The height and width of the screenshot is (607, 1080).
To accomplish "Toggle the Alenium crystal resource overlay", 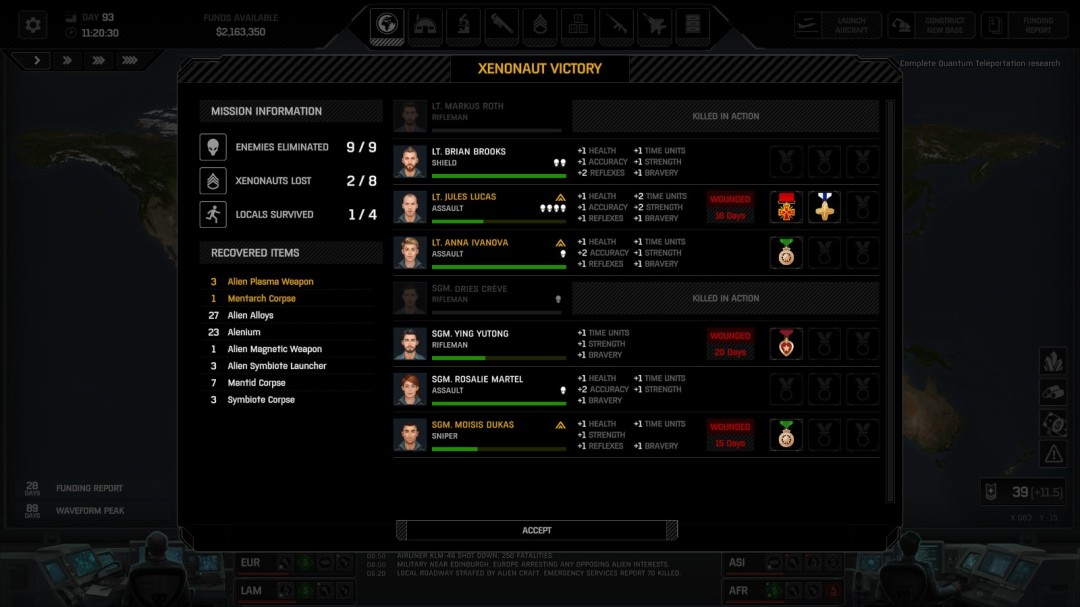I will [1053, 361].
